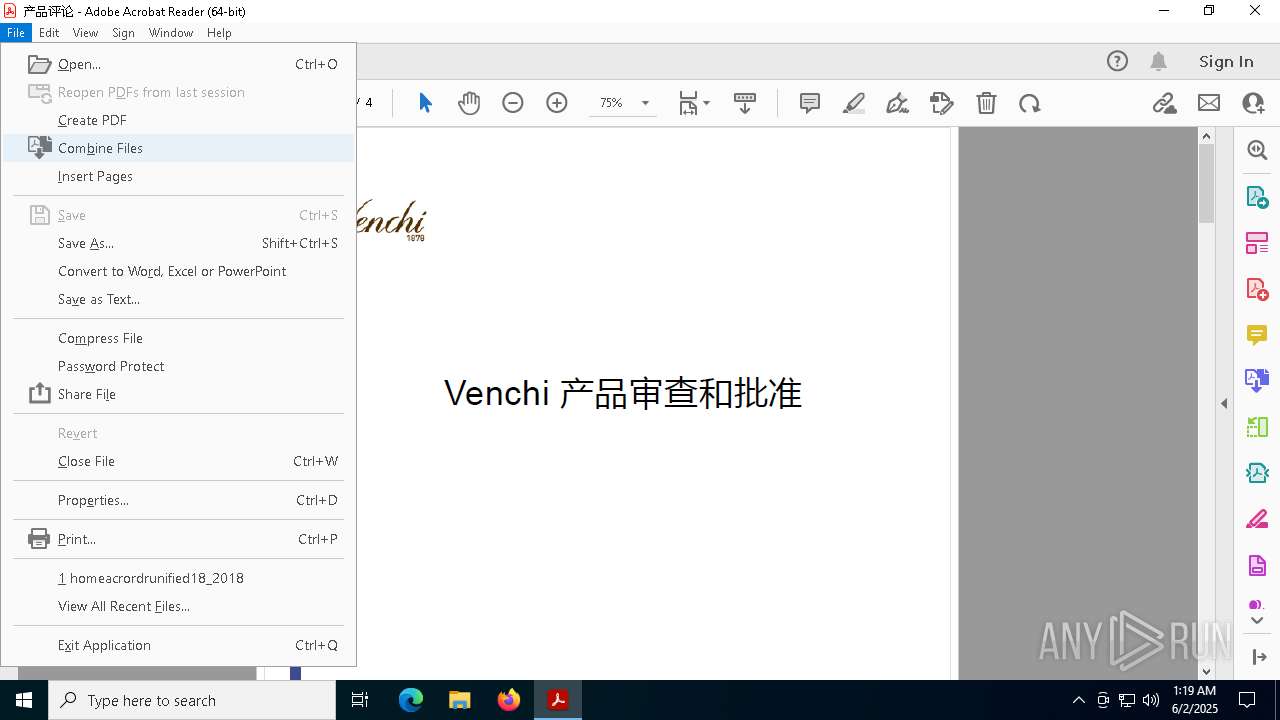Choose Password Protect menu item

[178, 366]
